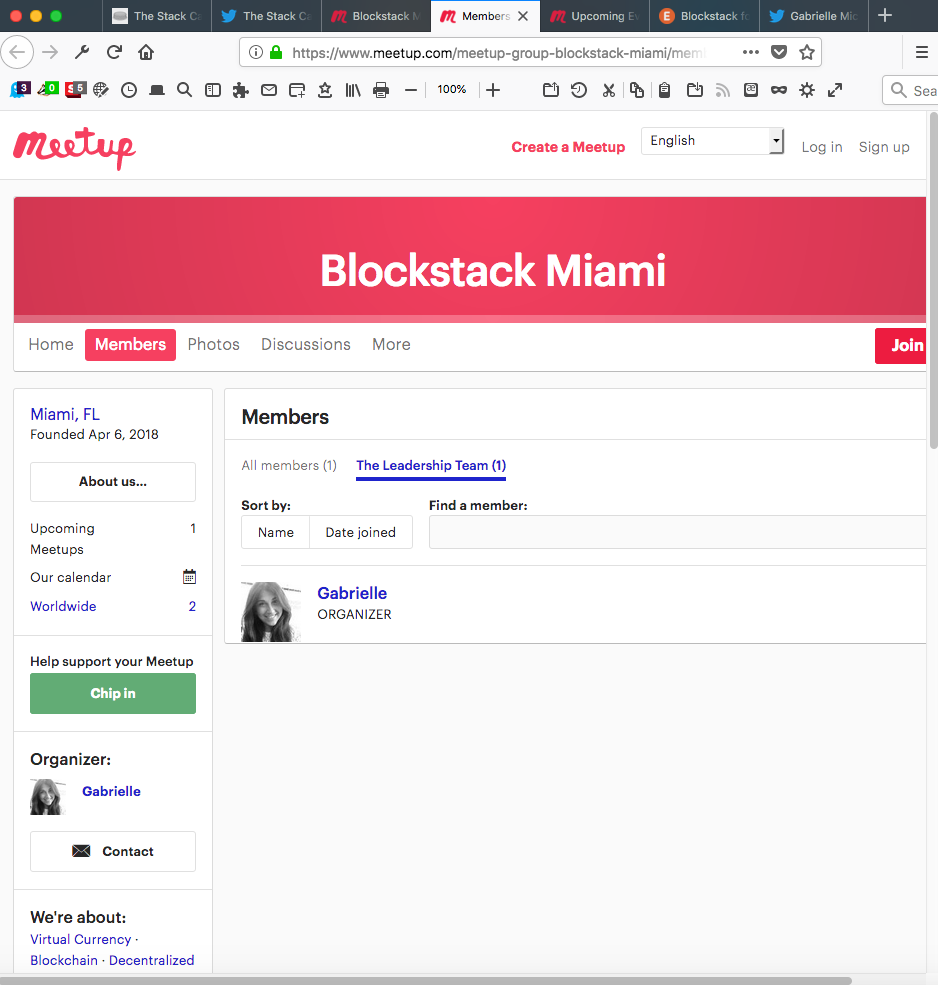Click the About us... button
The width and height of the screenshot is (938, 985).
pyautogui.click(x=113, y=482)
